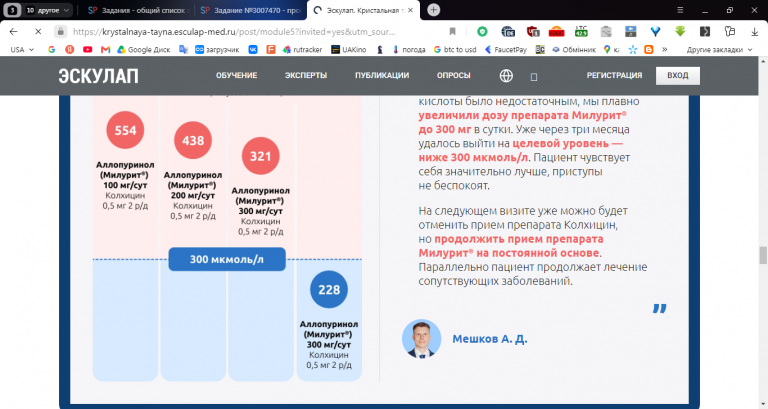Open the РЕГИСТРАЦИЯ link
The image size is (768, 409).
pyautogui.click(x=614, y=75)
